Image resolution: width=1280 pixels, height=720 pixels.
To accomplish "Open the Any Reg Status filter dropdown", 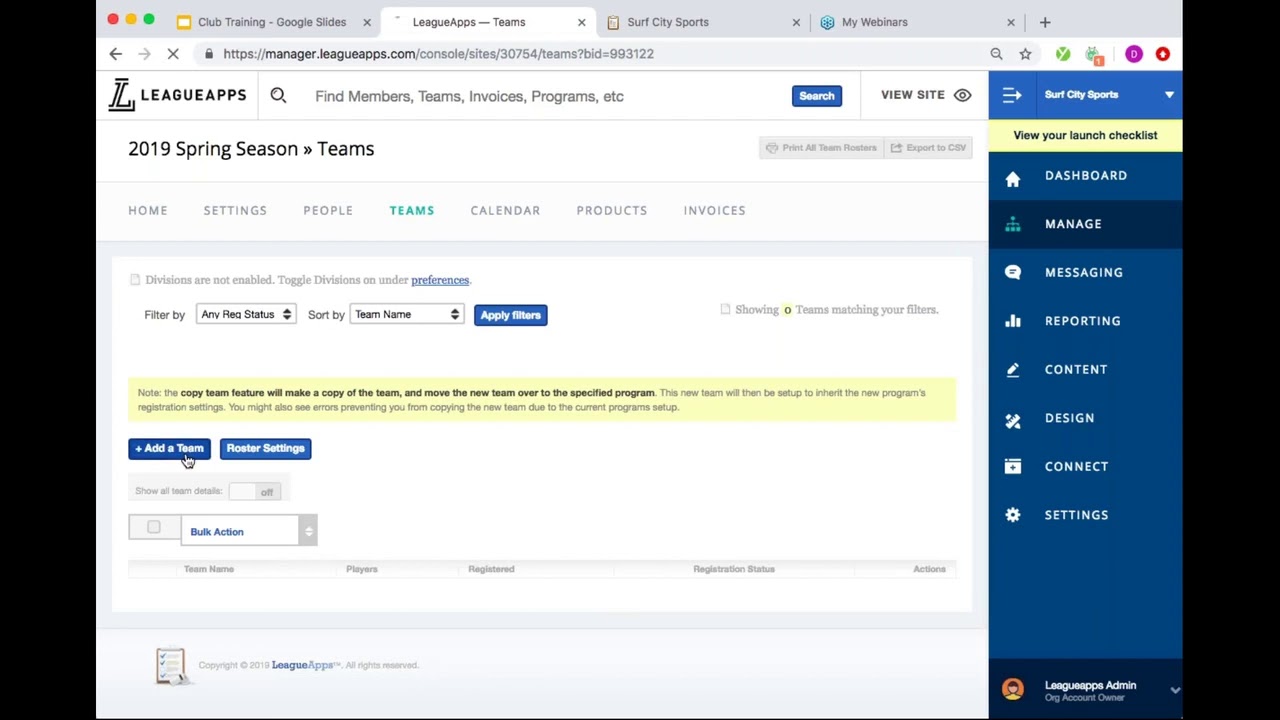I will point(245,314).
